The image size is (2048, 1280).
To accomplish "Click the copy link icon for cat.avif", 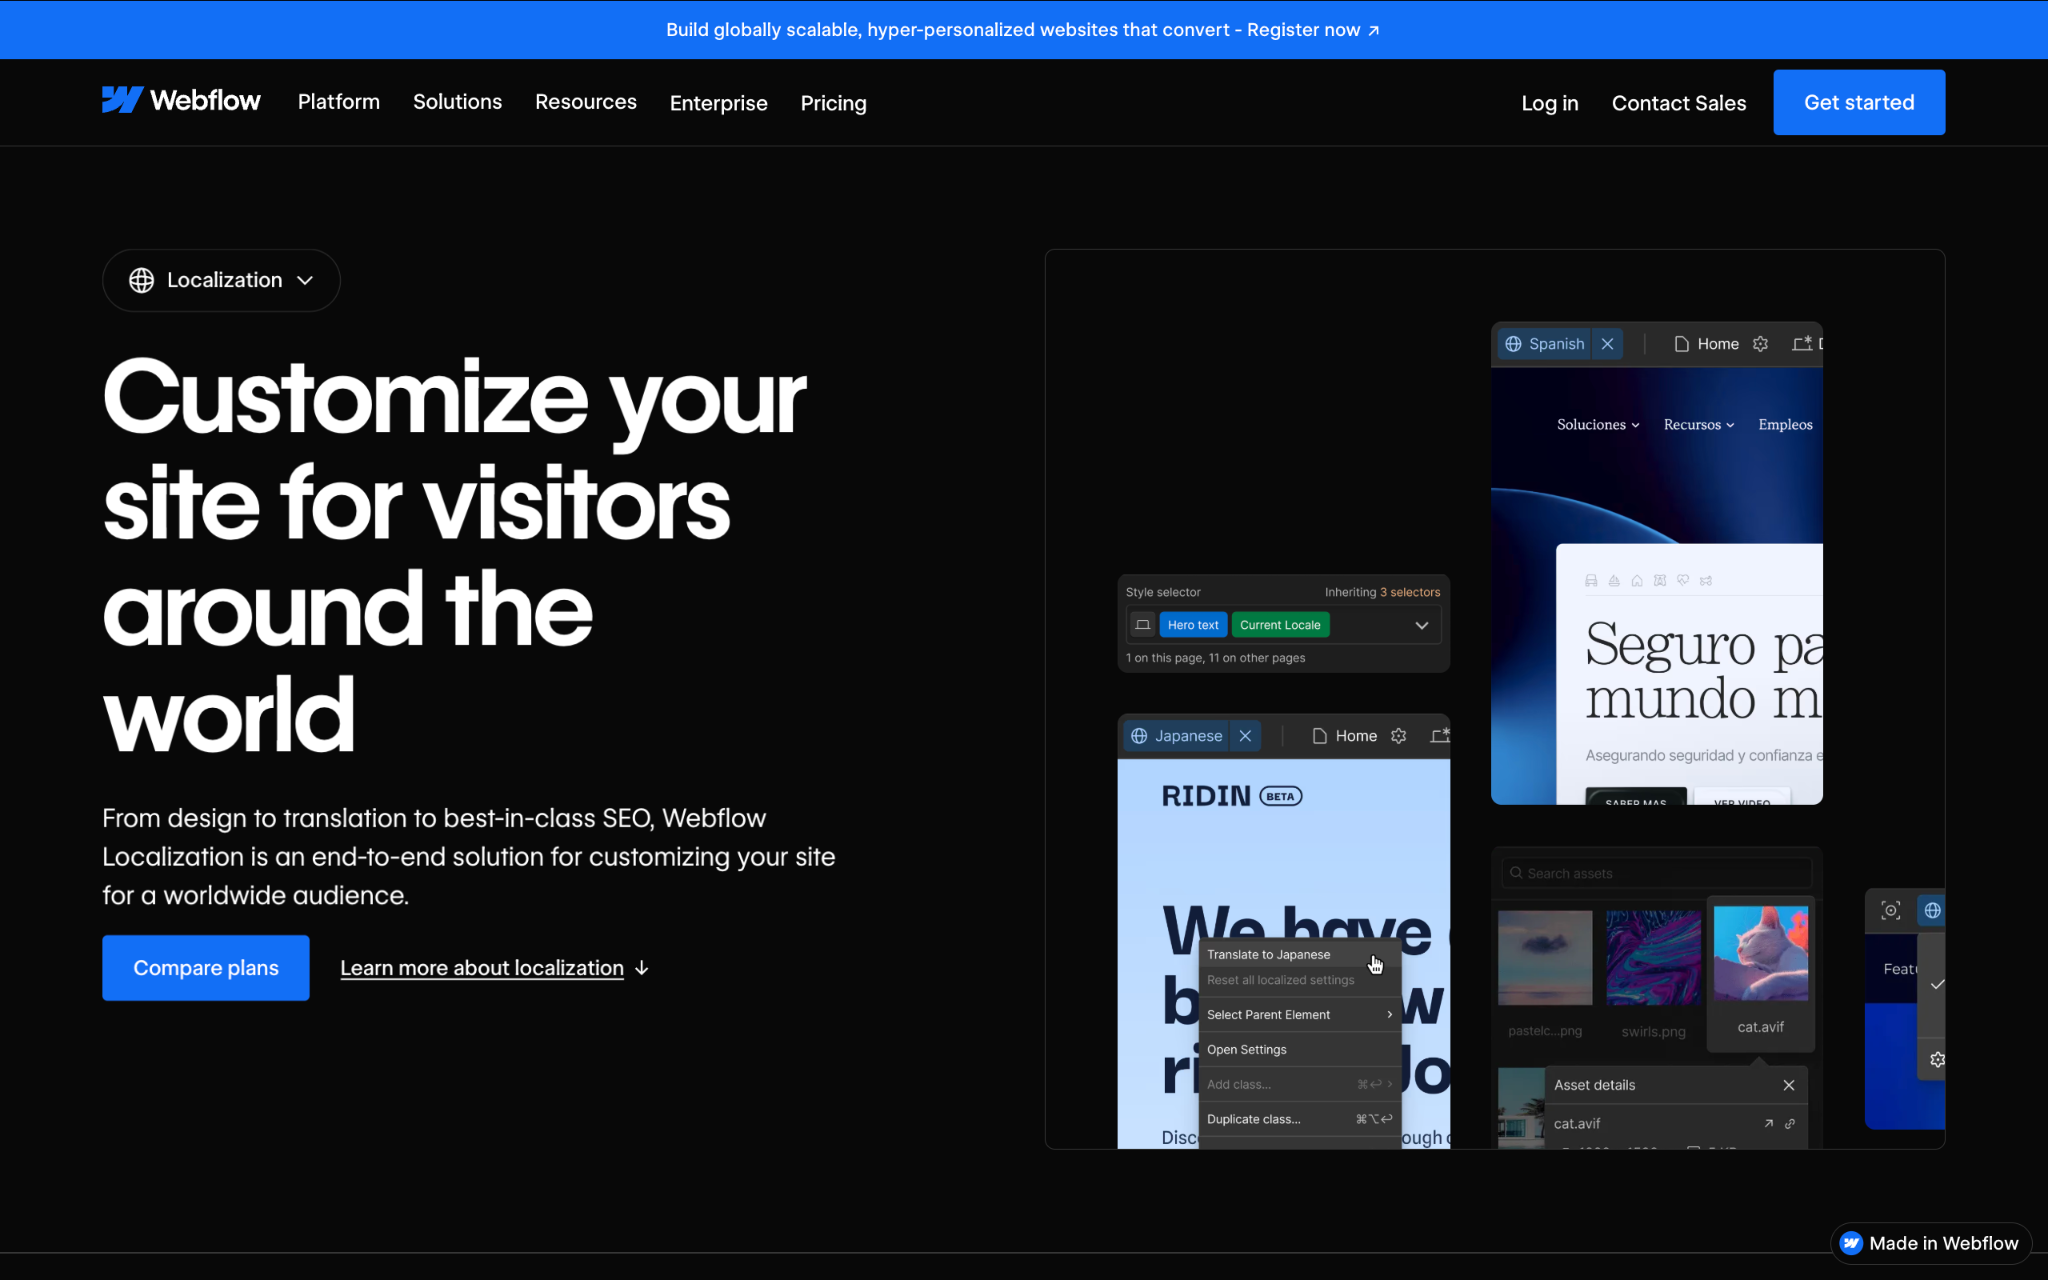I will (1790, 1124).
